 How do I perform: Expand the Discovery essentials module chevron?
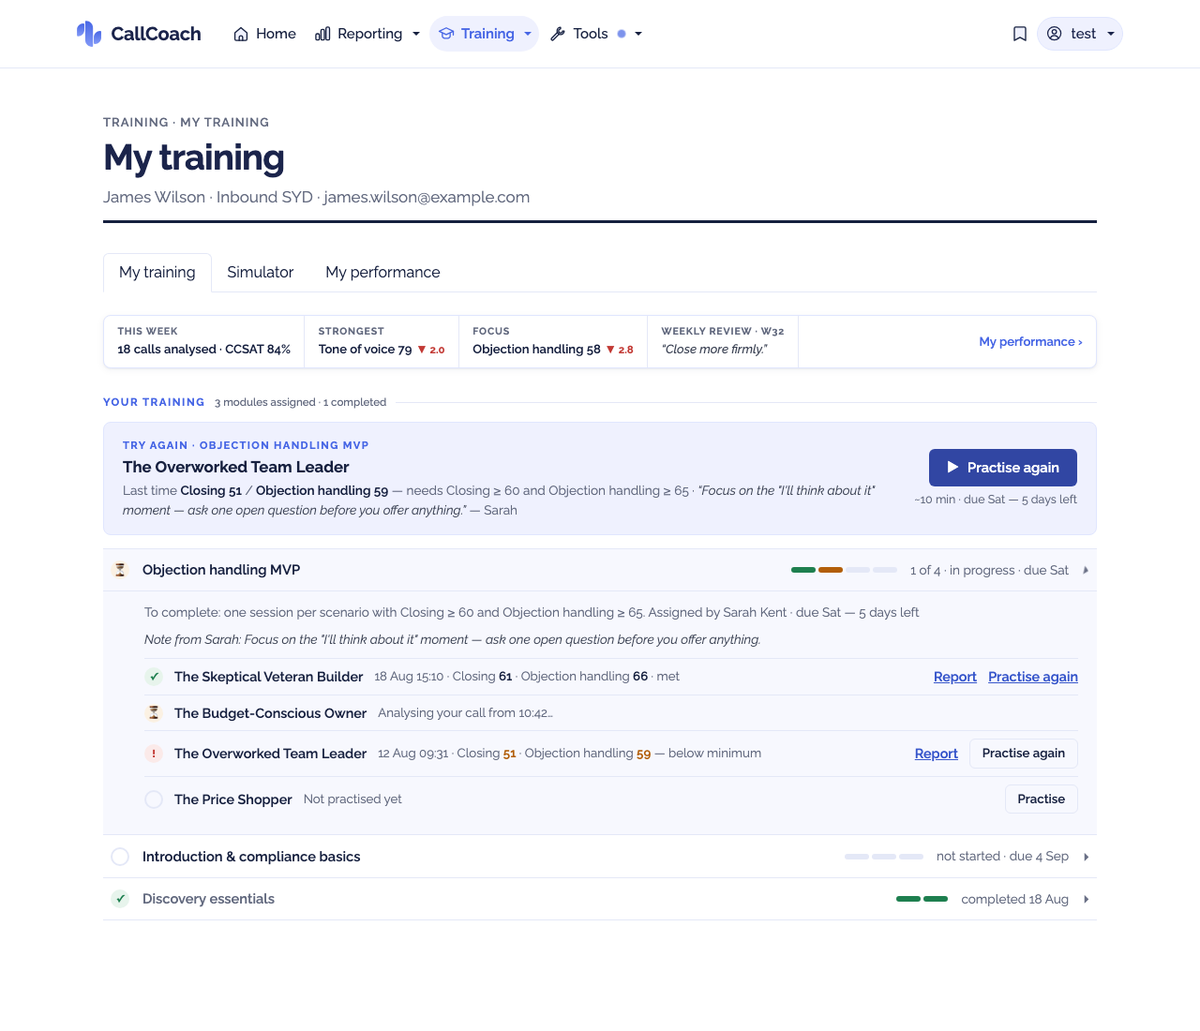coord(1086,899)
